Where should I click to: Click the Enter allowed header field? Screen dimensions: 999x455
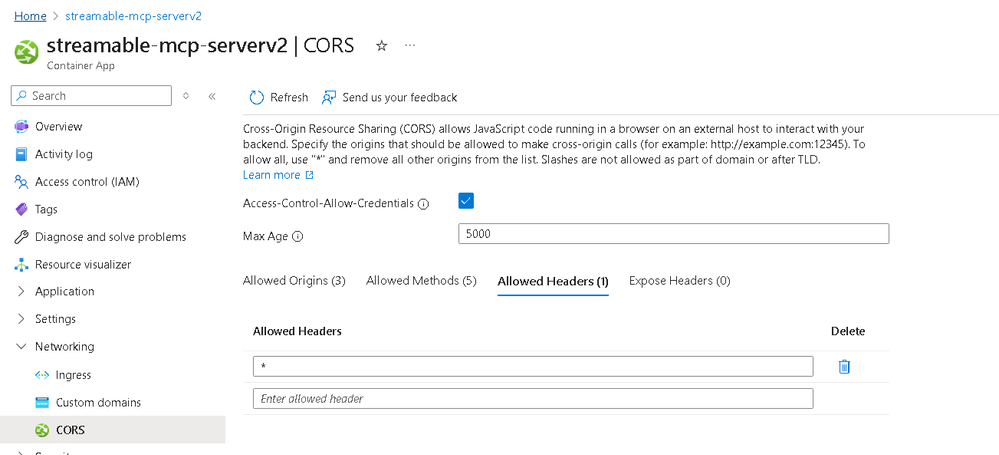click(533, 399)
